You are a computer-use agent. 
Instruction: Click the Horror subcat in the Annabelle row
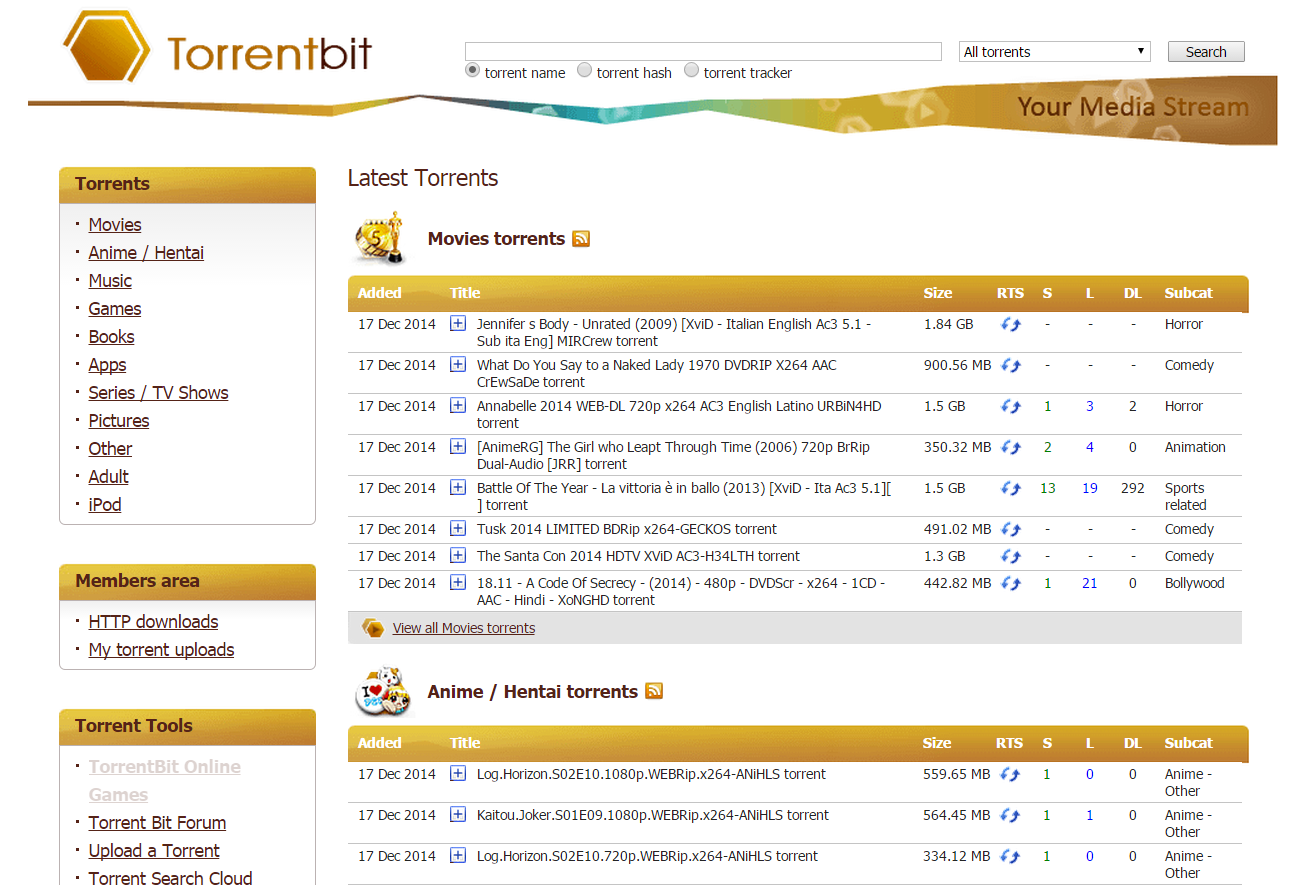click(1184, 406)
